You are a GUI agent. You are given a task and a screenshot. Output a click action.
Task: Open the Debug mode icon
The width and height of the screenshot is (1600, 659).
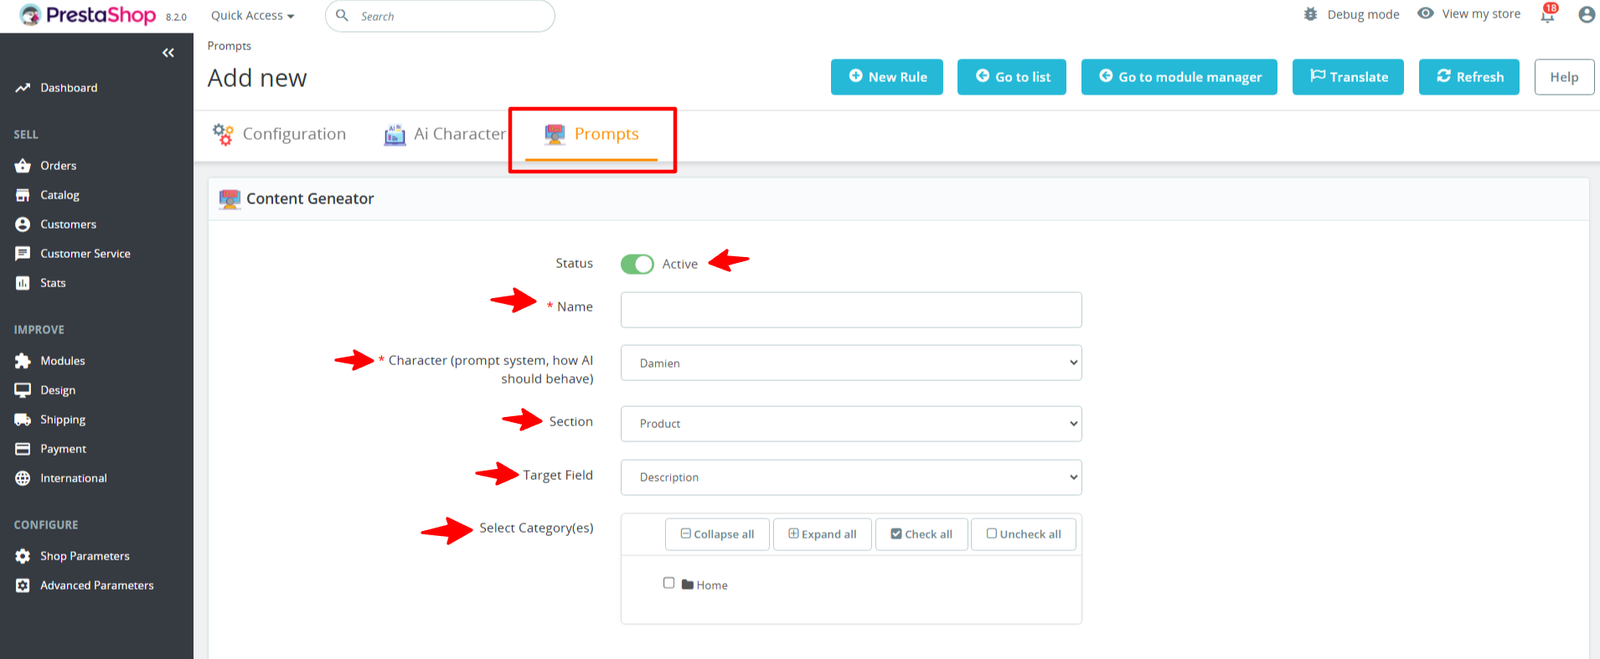[x=1309, y=14]
